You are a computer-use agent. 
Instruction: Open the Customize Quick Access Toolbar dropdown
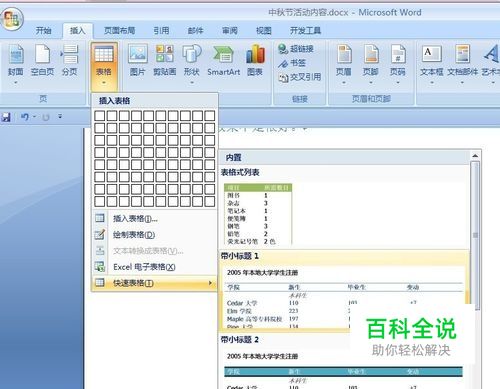tap(60, 116)
